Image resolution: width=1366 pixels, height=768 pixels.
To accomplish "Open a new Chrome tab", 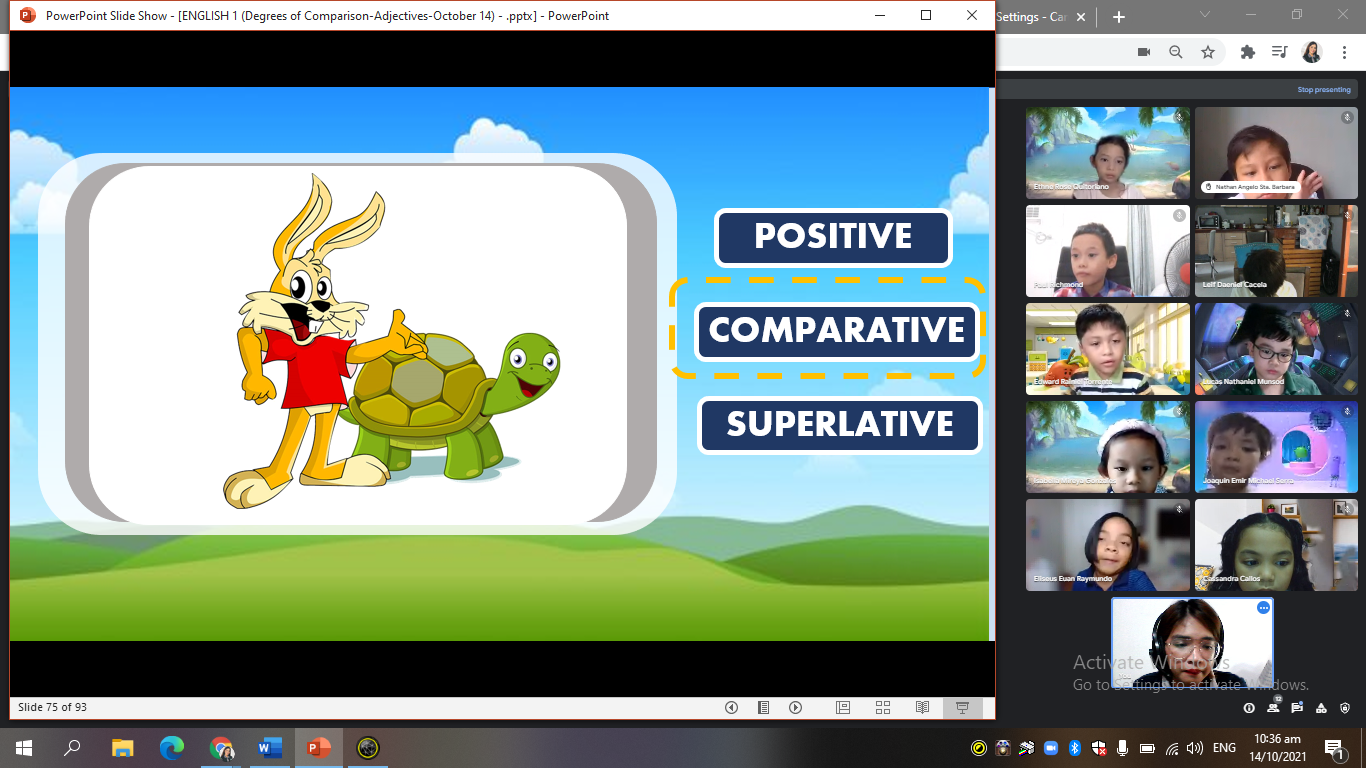I will click(1119, 17).
